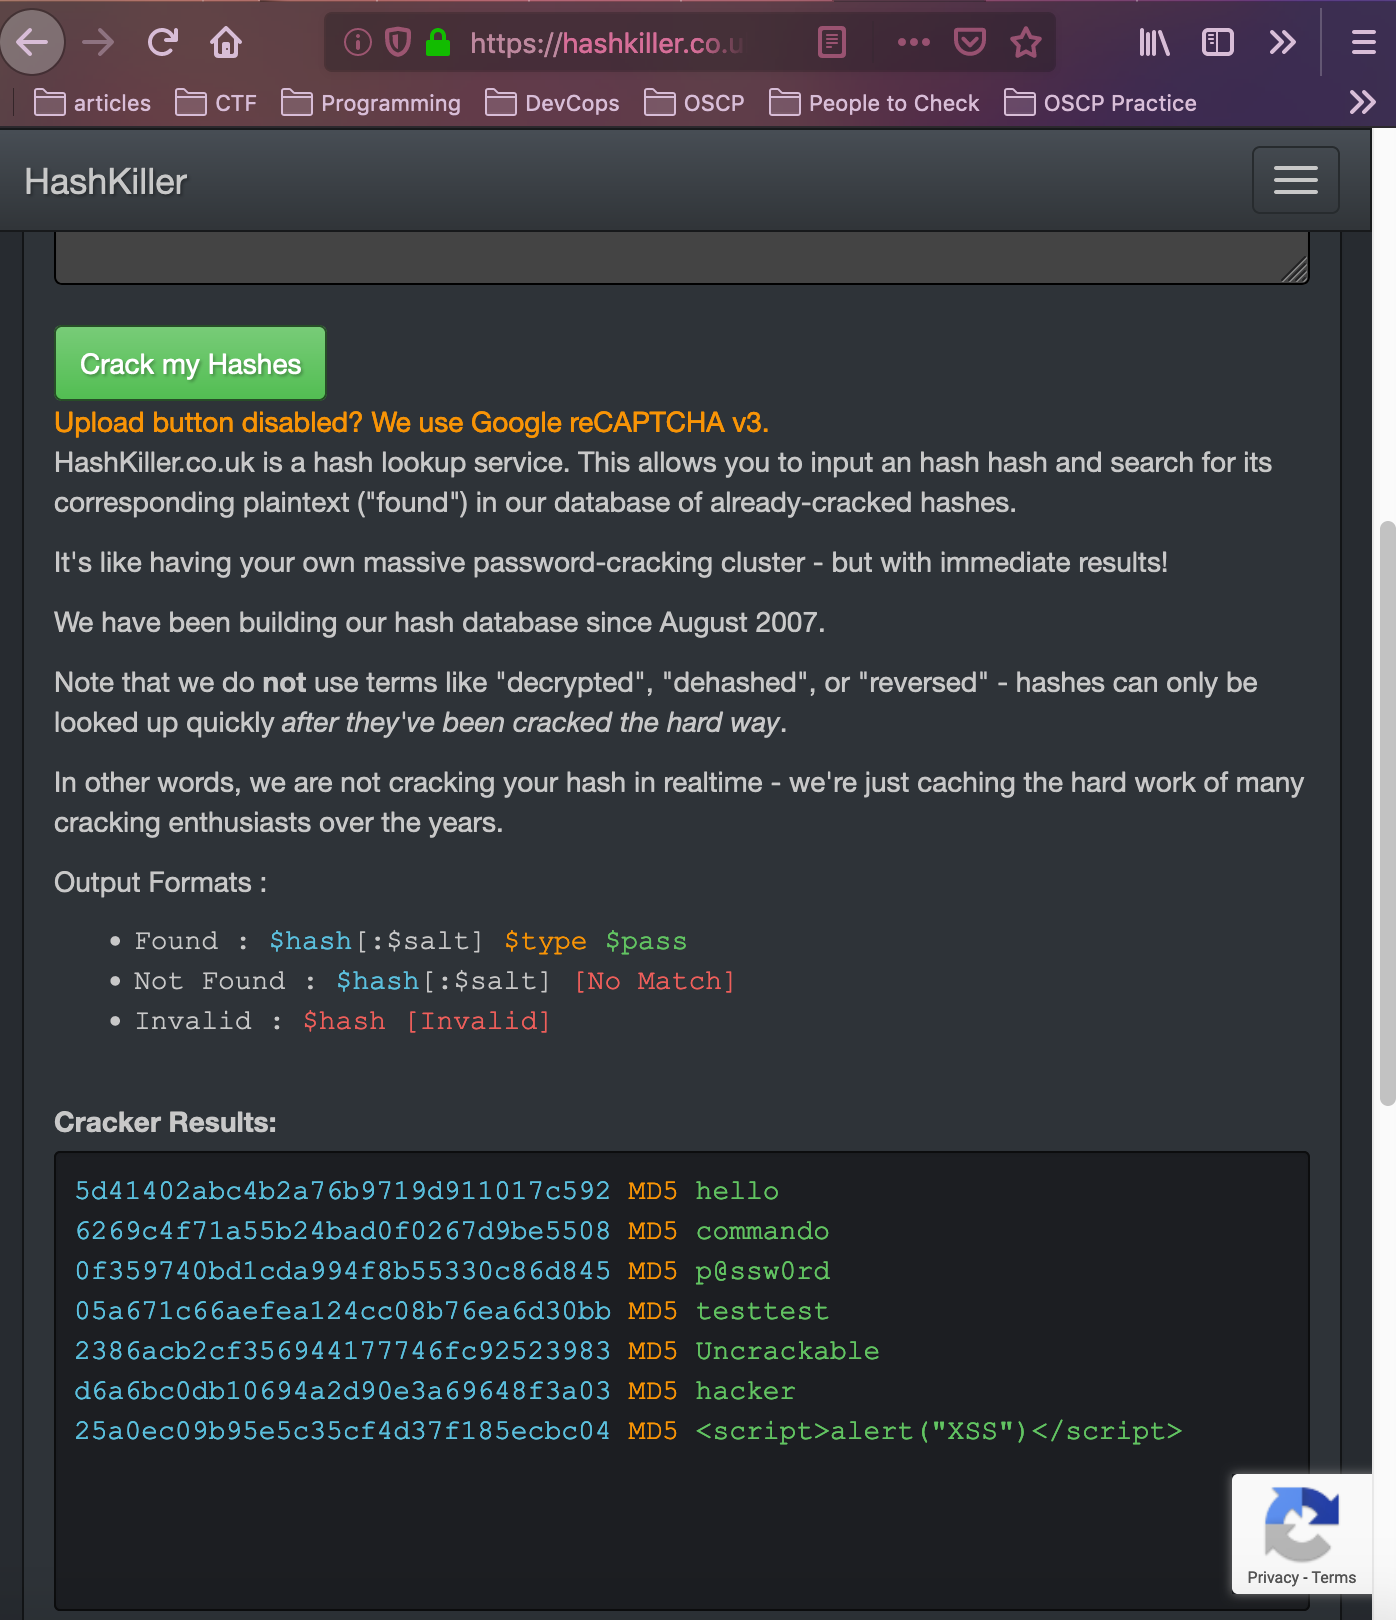Click inside the hash input textarea
Image resolution: width=1396 pixels, height=1620 pixels.
[x=681, y=257]
